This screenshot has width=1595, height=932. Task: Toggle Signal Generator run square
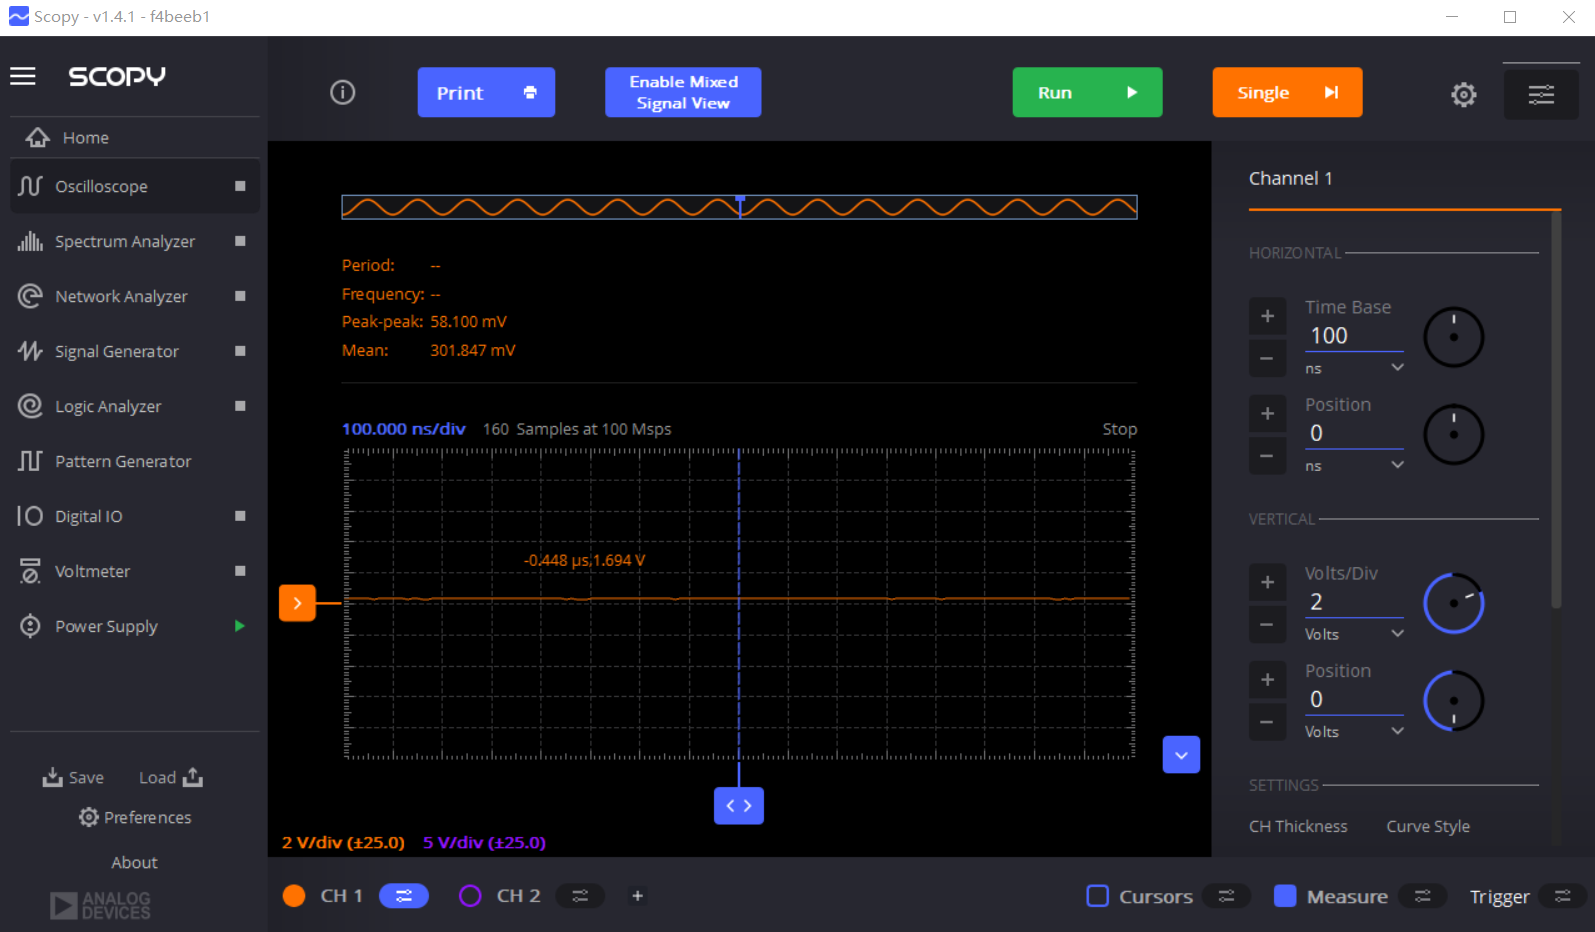[x=240, y=351]
